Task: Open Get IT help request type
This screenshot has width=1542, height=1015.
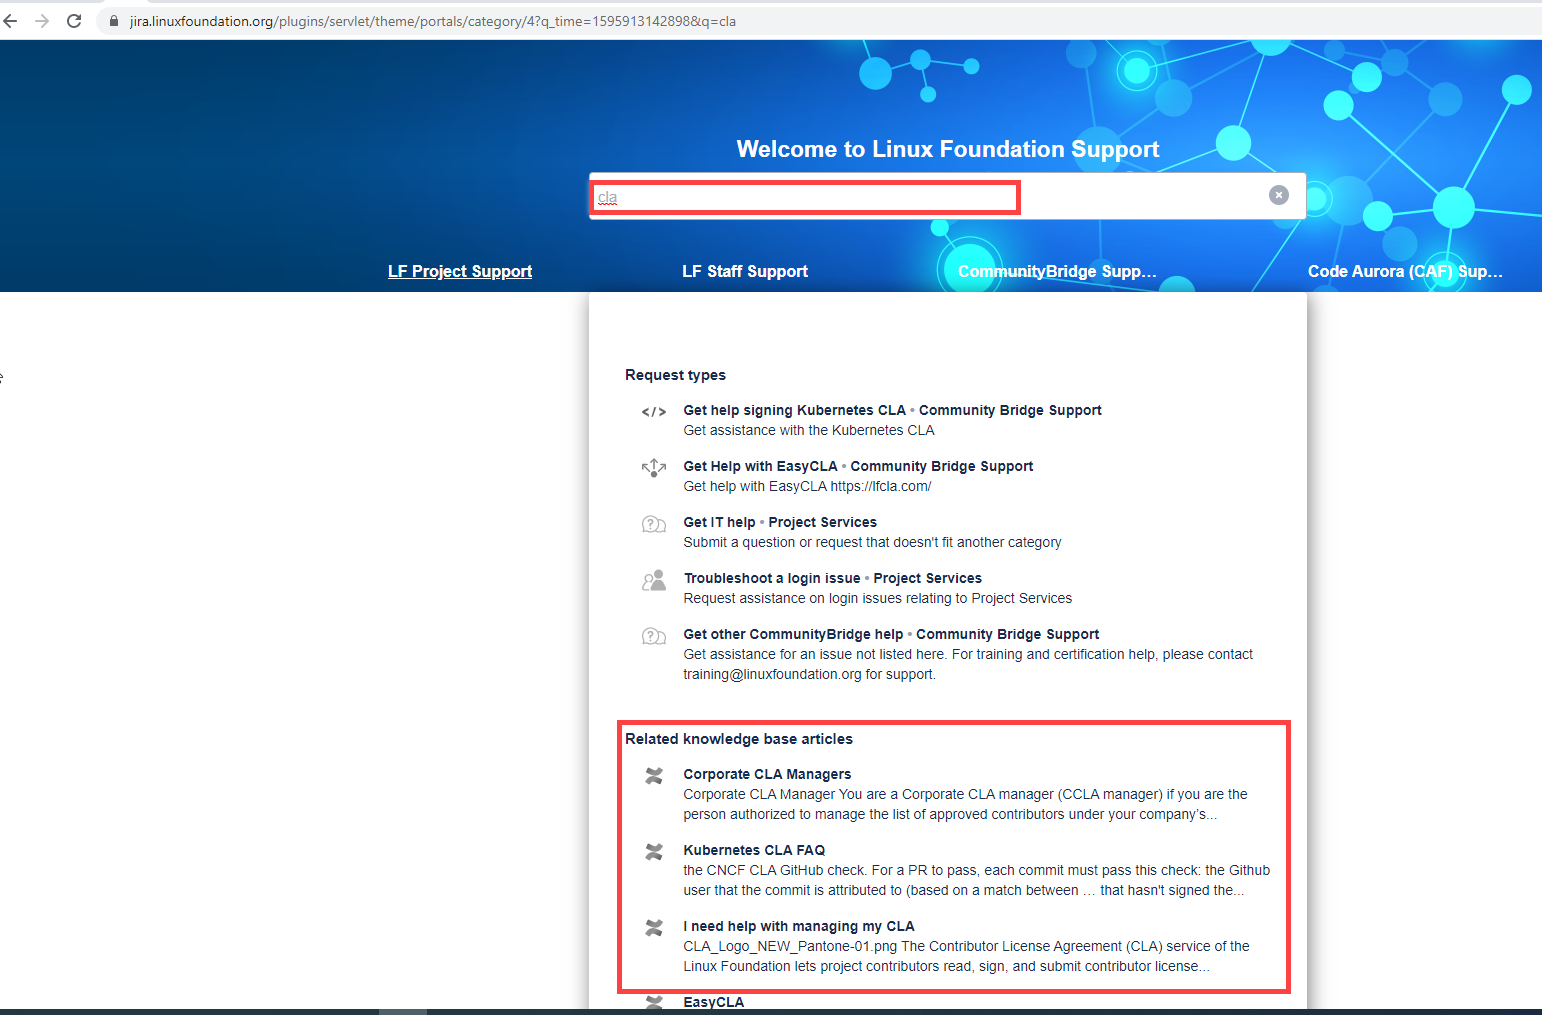Action: (719, 522)
